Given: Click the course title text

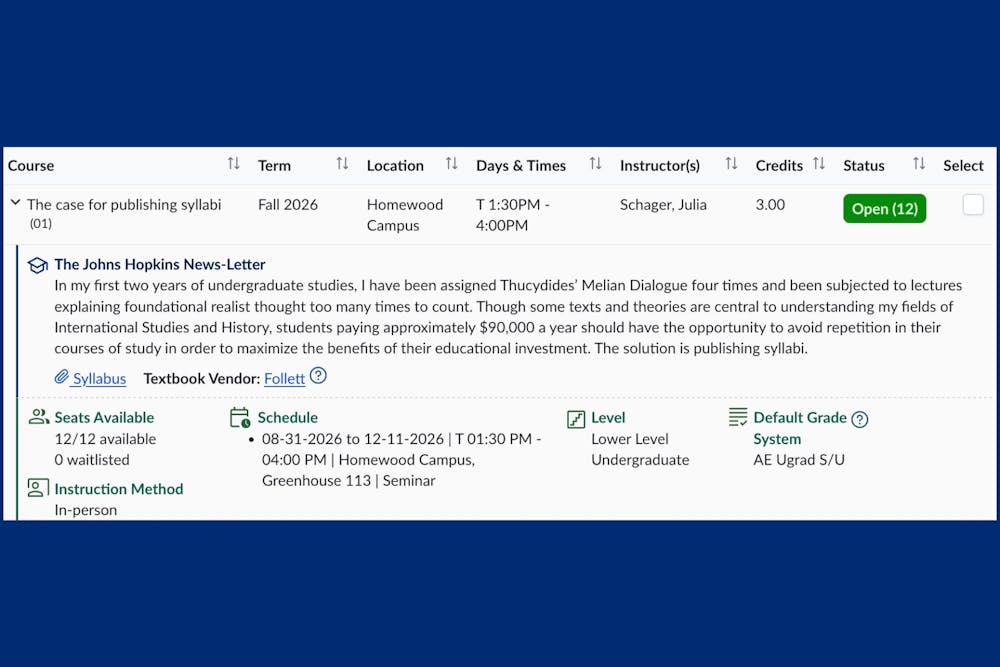Looking at the screenshot, I should tap(124, 204).
